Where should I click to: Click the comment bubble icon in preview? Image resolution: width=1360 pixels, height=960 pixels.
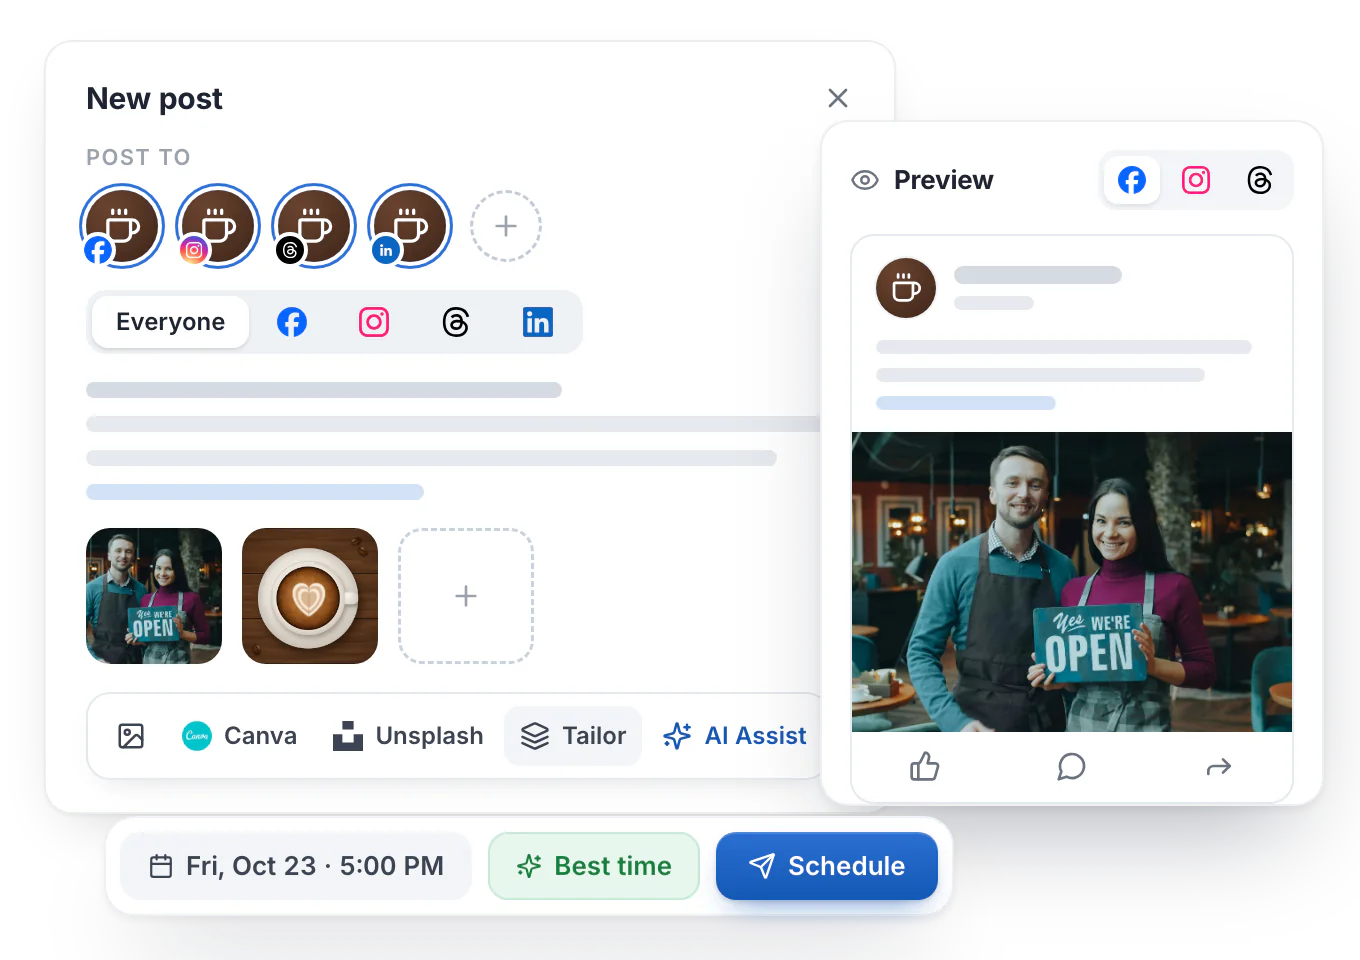coord(1071,767)
